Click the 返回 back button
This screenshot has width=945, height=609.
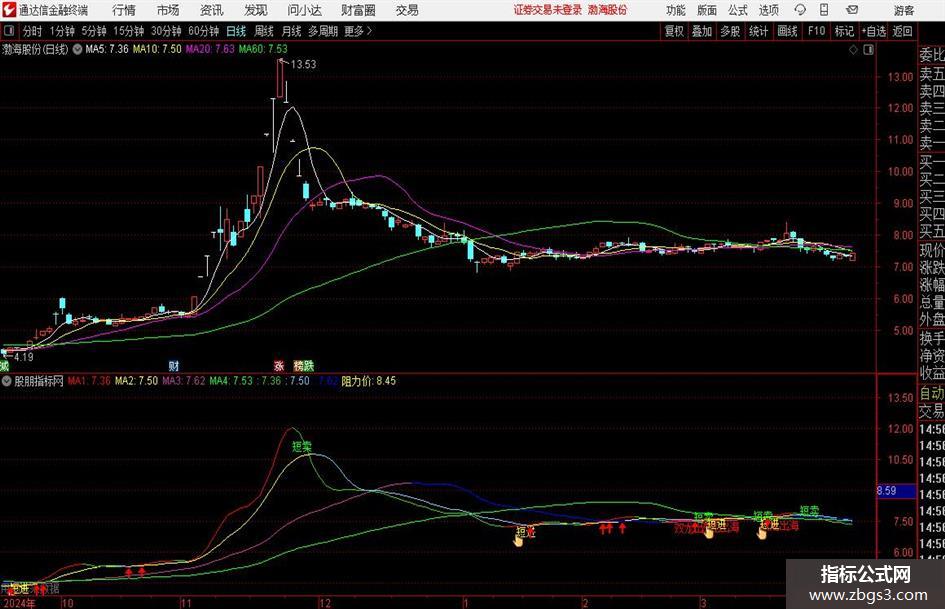(x=902, y=31)
